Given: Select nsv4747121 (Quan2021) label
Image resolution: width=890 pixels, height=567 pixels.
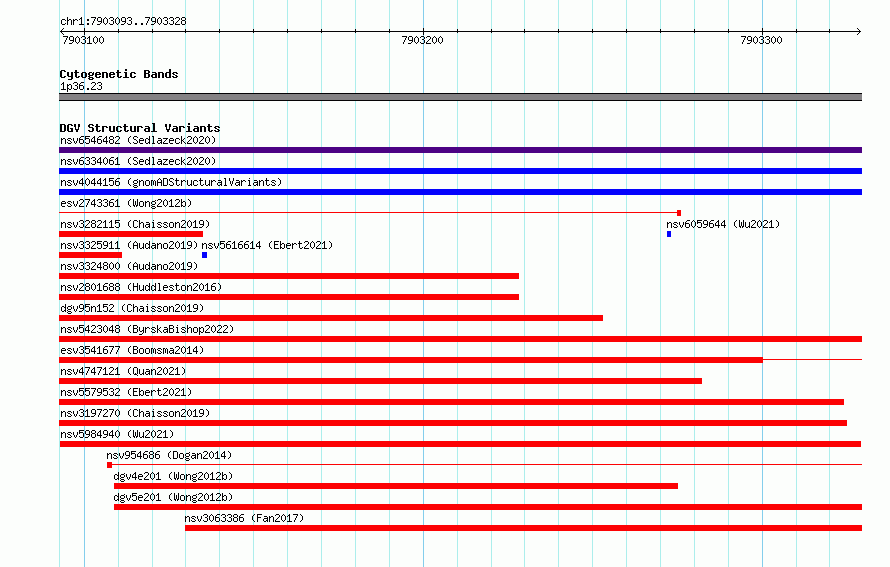Looking at the screenshot, I should (123, 371).
